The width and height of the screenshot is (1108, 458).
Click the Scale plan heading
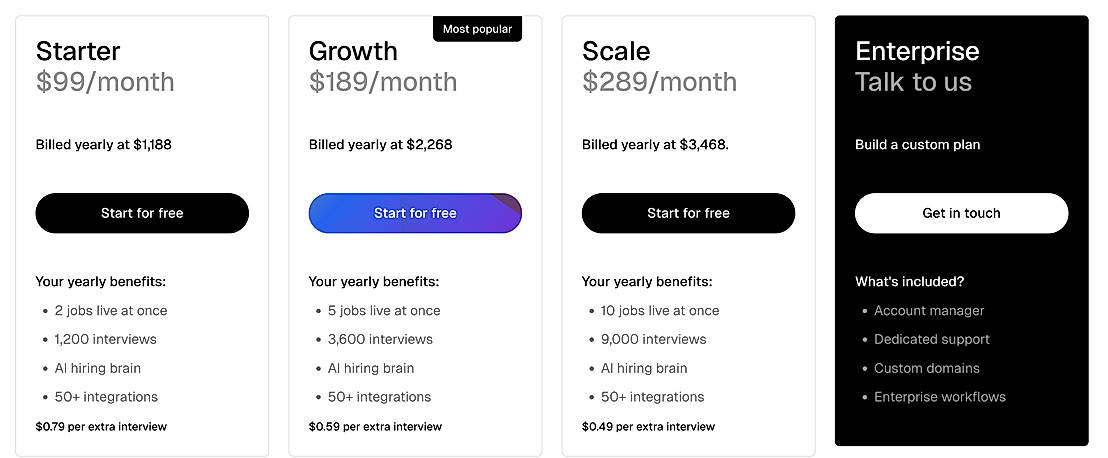pos(616,51)
